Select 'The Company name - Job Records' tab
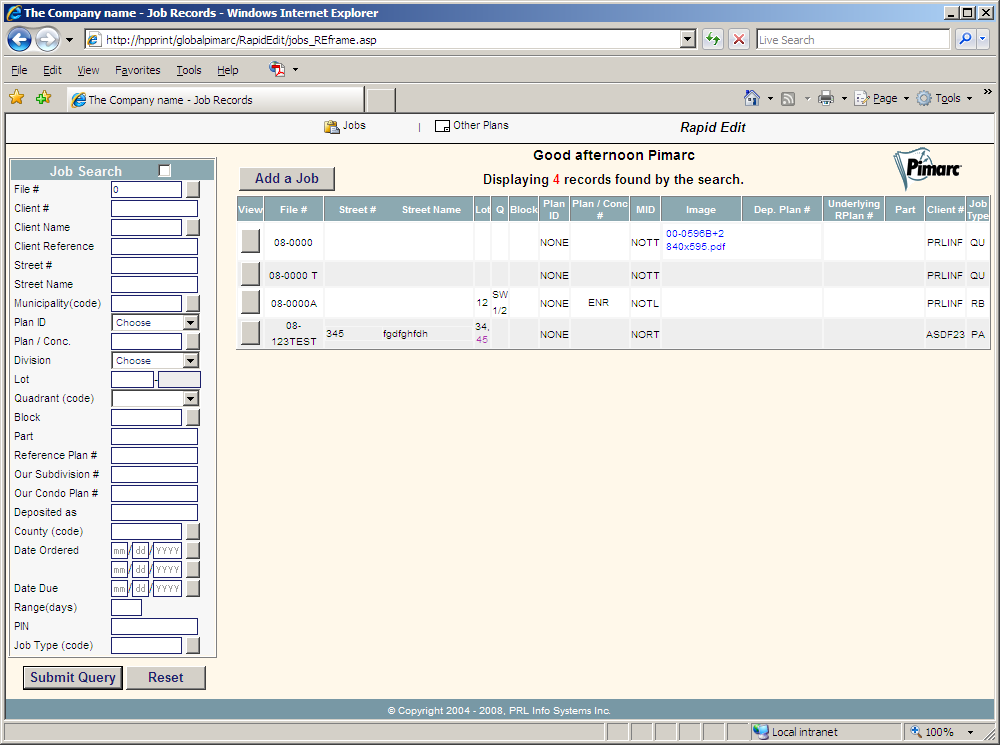This screenshot has height=745, width=1000. click(215, 100)
